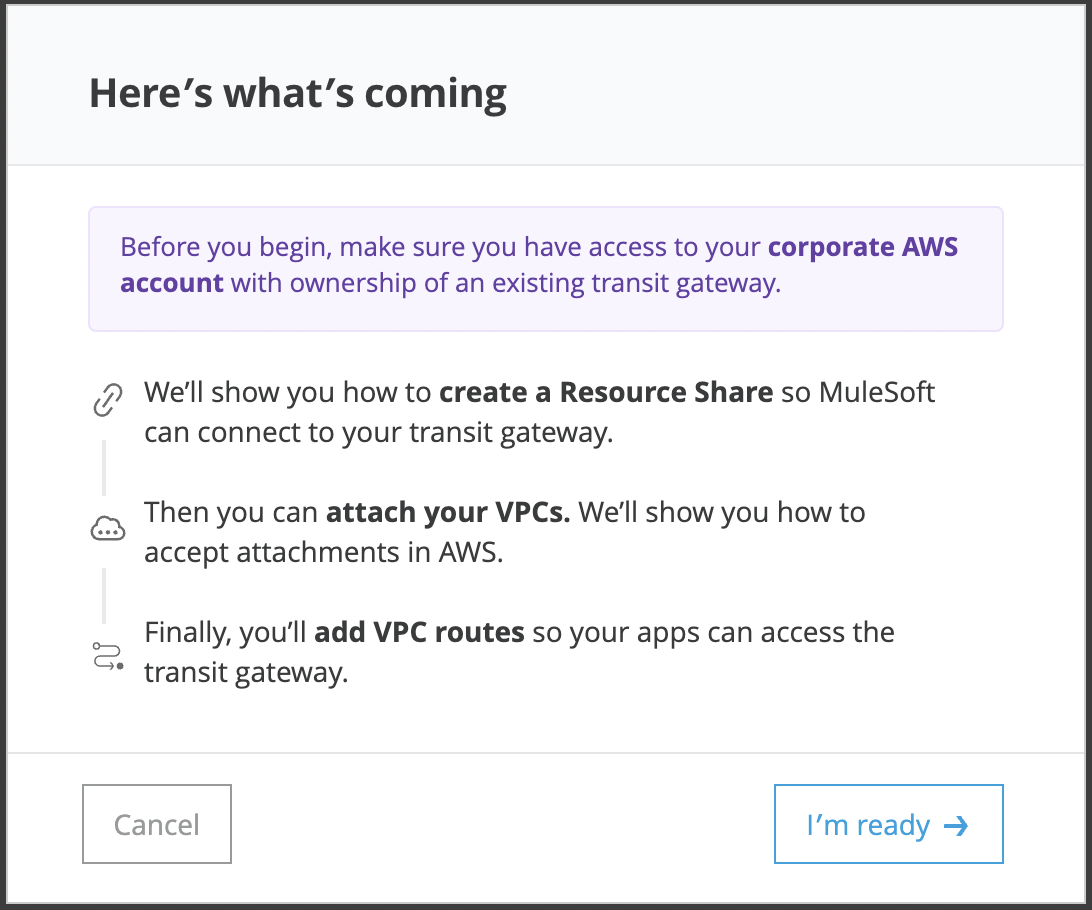Click the routes icon beside VPC routes step

[x=107, y=658]
